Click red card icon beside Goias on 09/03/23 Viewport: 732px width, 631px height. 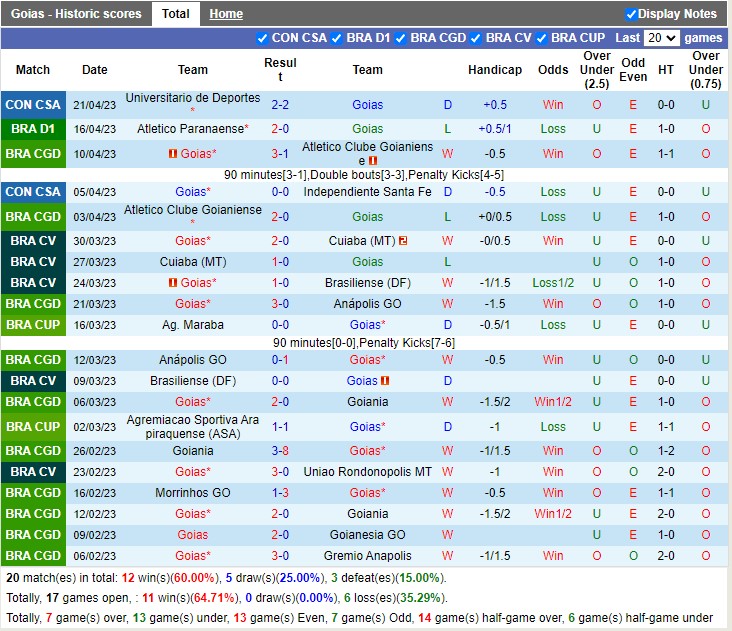coord(385,381)
